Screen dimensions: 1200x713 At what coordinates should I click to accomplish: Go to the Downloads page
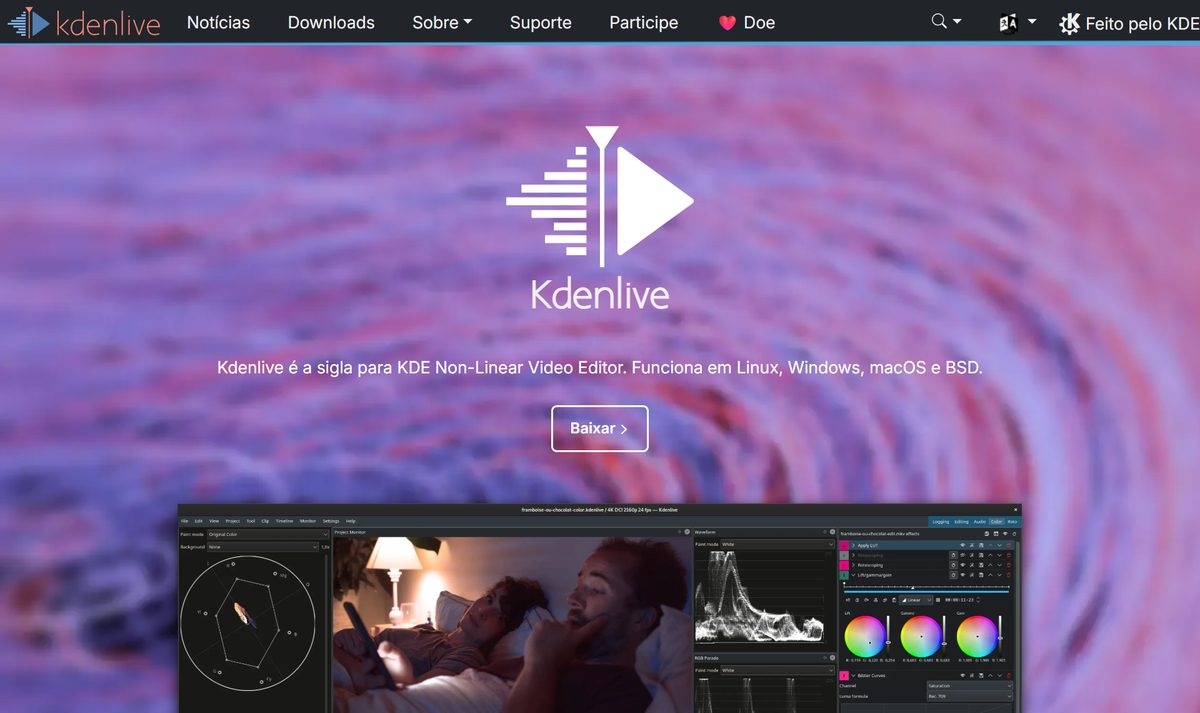[x=331, y=22]
